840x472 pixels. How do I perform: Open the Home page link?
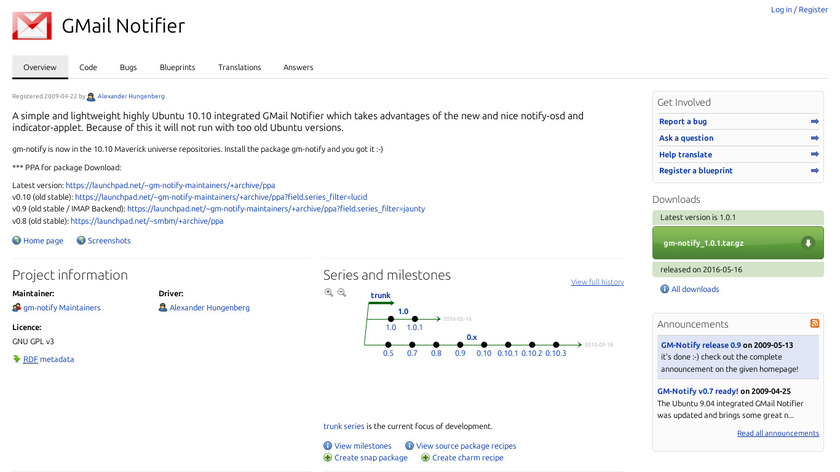(43, 241)
